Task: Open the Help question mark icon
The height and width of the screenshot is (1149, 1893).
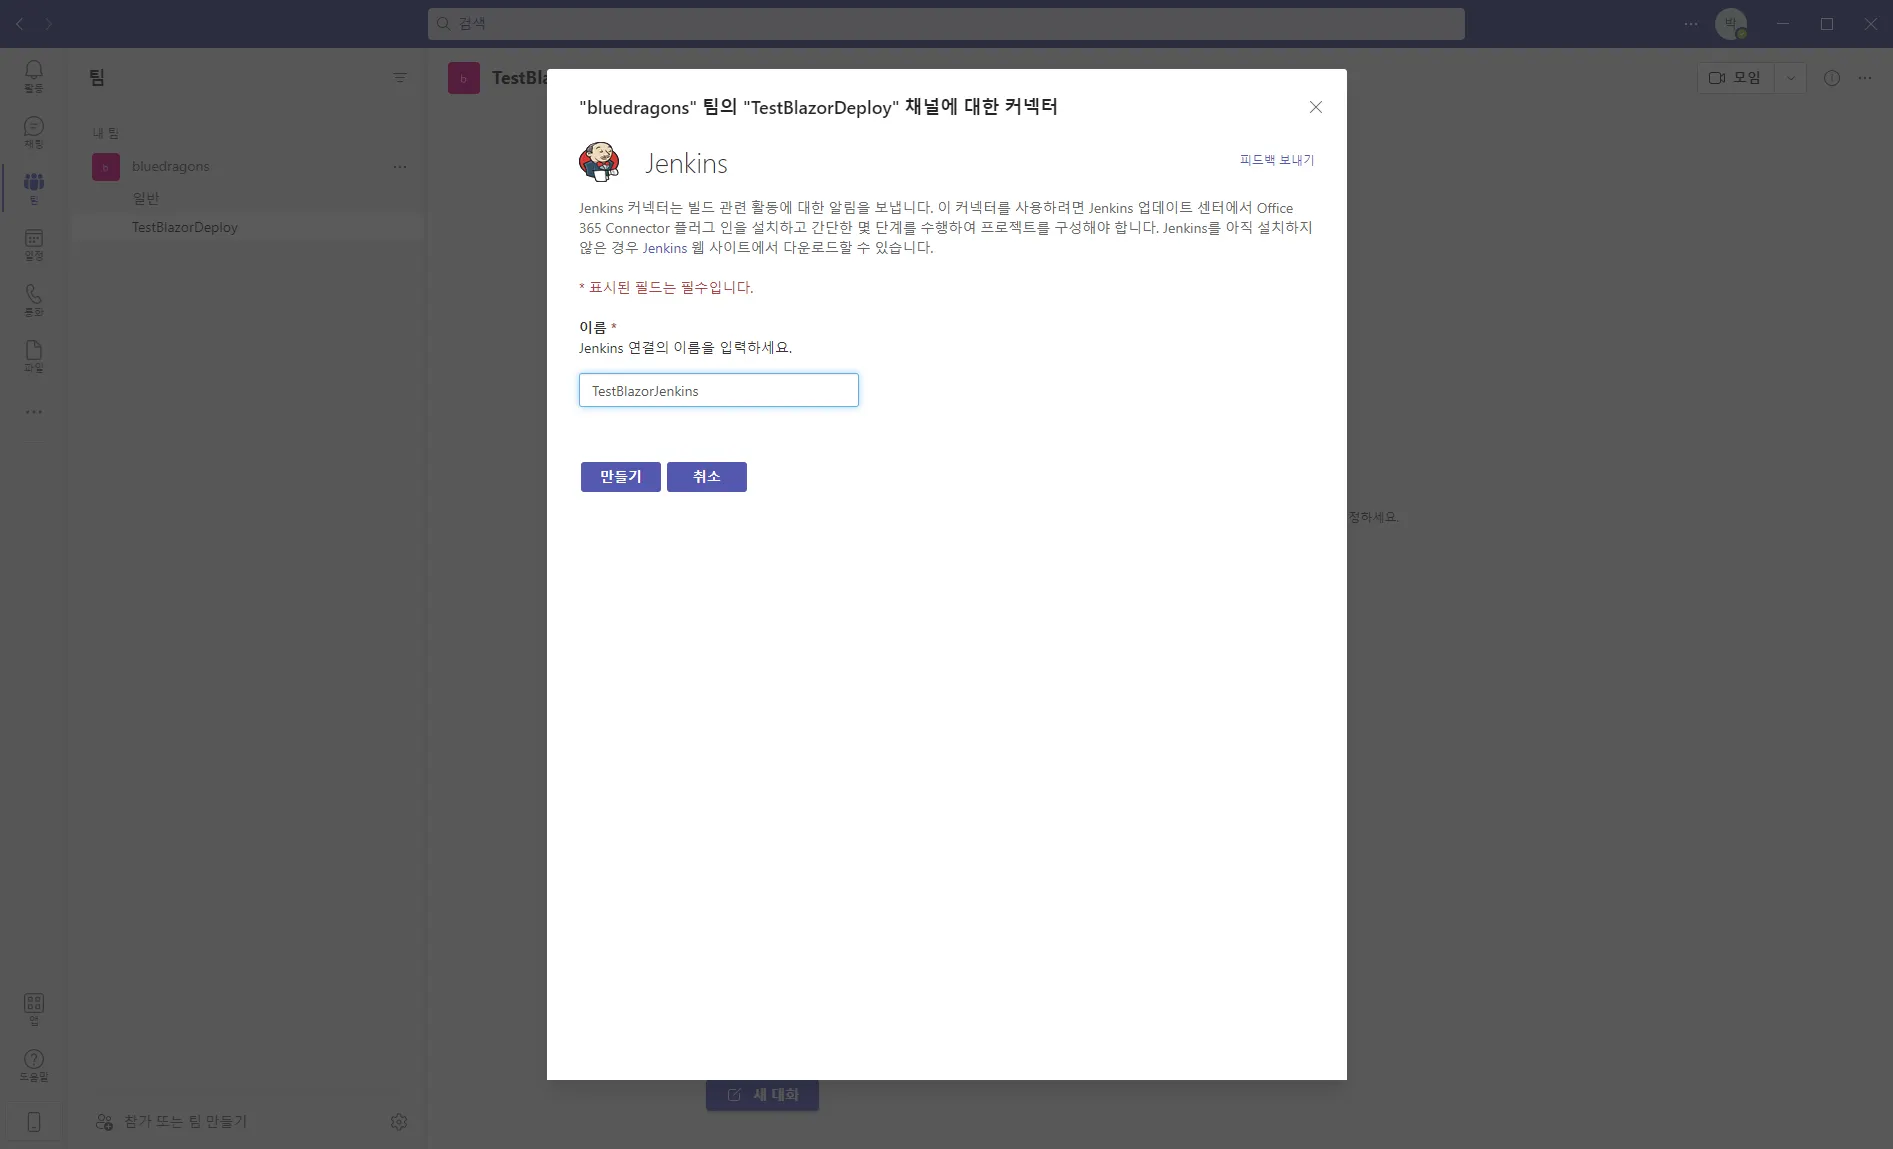Action: pos(34,1065)
